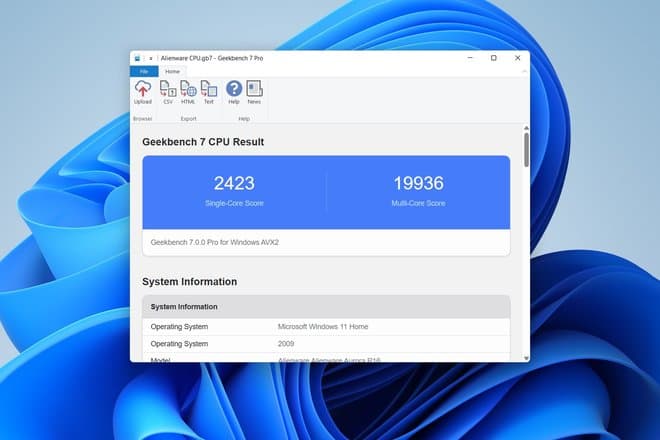The image size is (660, 440).
Task: Click the System Information section heading
Action: coord(189,282)
